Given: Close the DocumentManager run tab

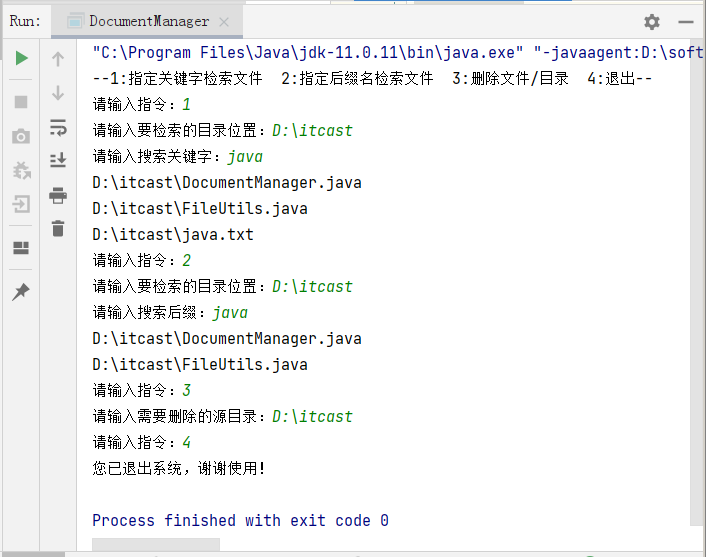Looking at the screenshot, I should (223, 22).
